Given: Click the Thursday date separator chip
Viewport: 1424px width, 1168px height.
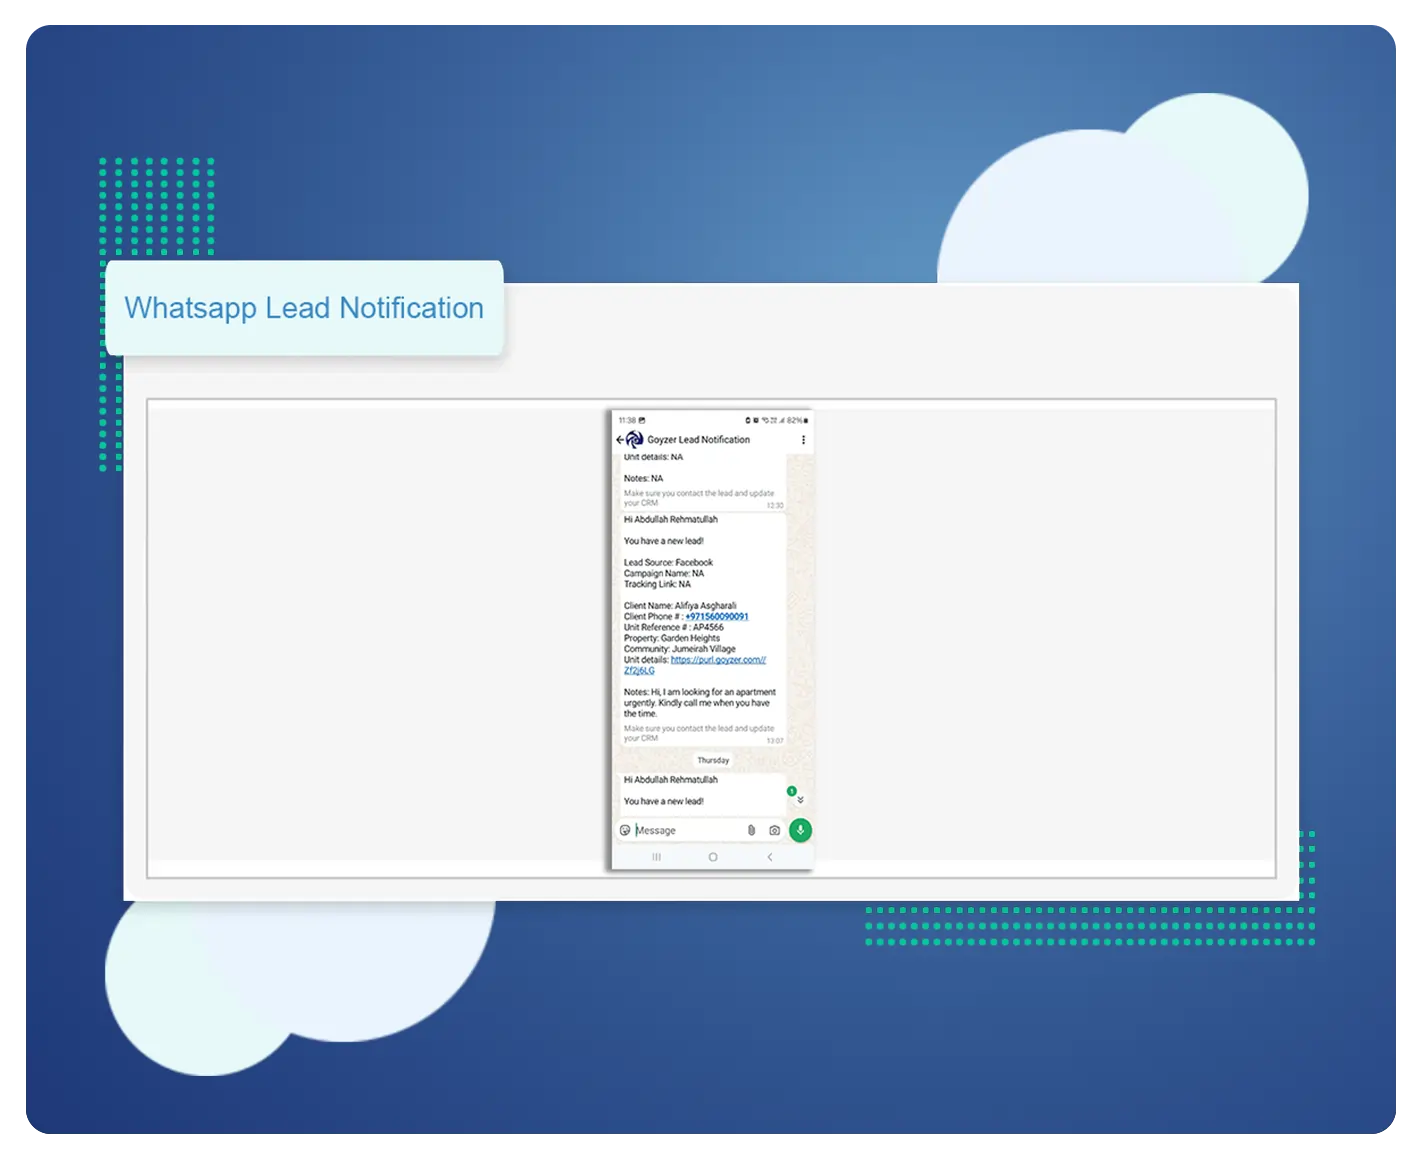Looking at the screenshot, I should pyautogui.click(x=713, y=761).
